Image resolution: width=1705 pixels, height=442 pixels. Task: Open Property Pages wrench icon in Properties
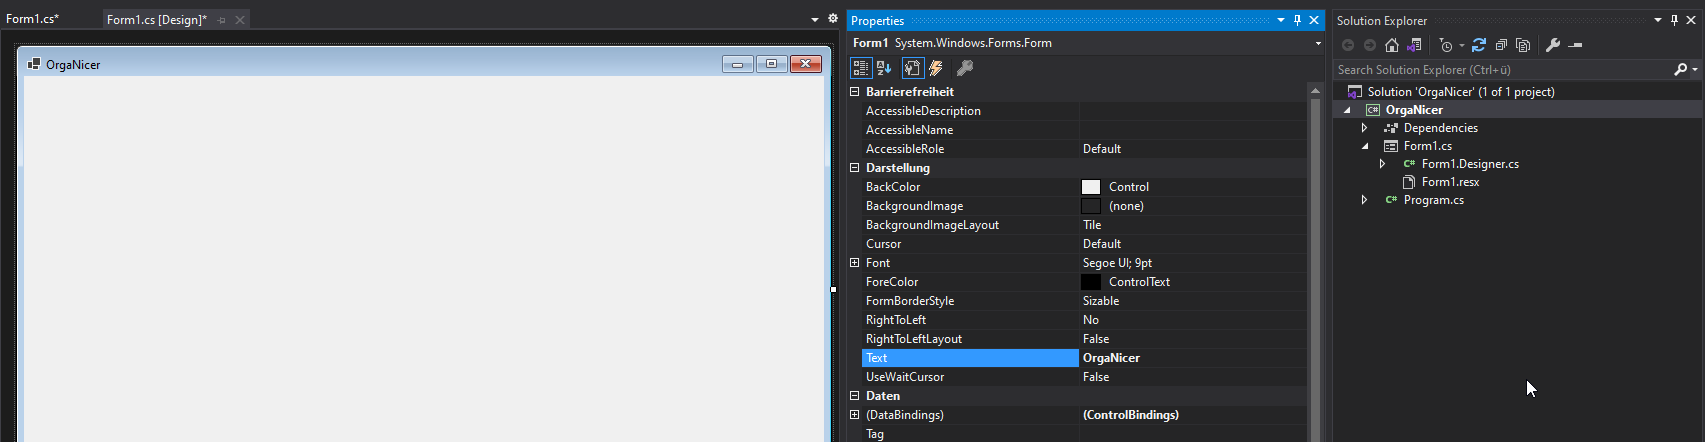point(965,68)
